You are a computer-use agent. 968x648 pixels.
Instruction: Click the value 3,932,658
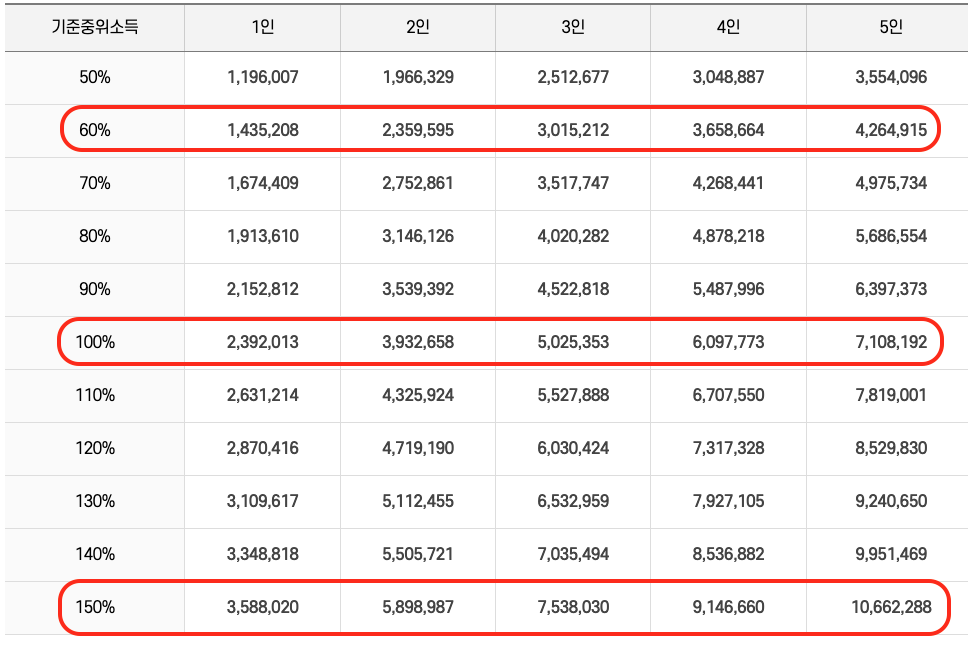pos(418,342)
